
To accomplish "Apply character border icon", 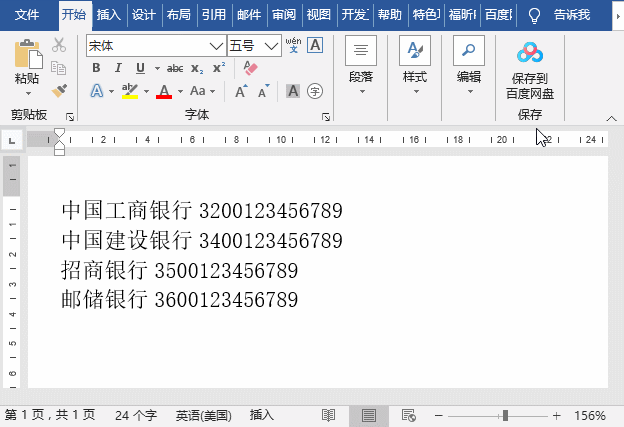I will (x=315, y=45).
